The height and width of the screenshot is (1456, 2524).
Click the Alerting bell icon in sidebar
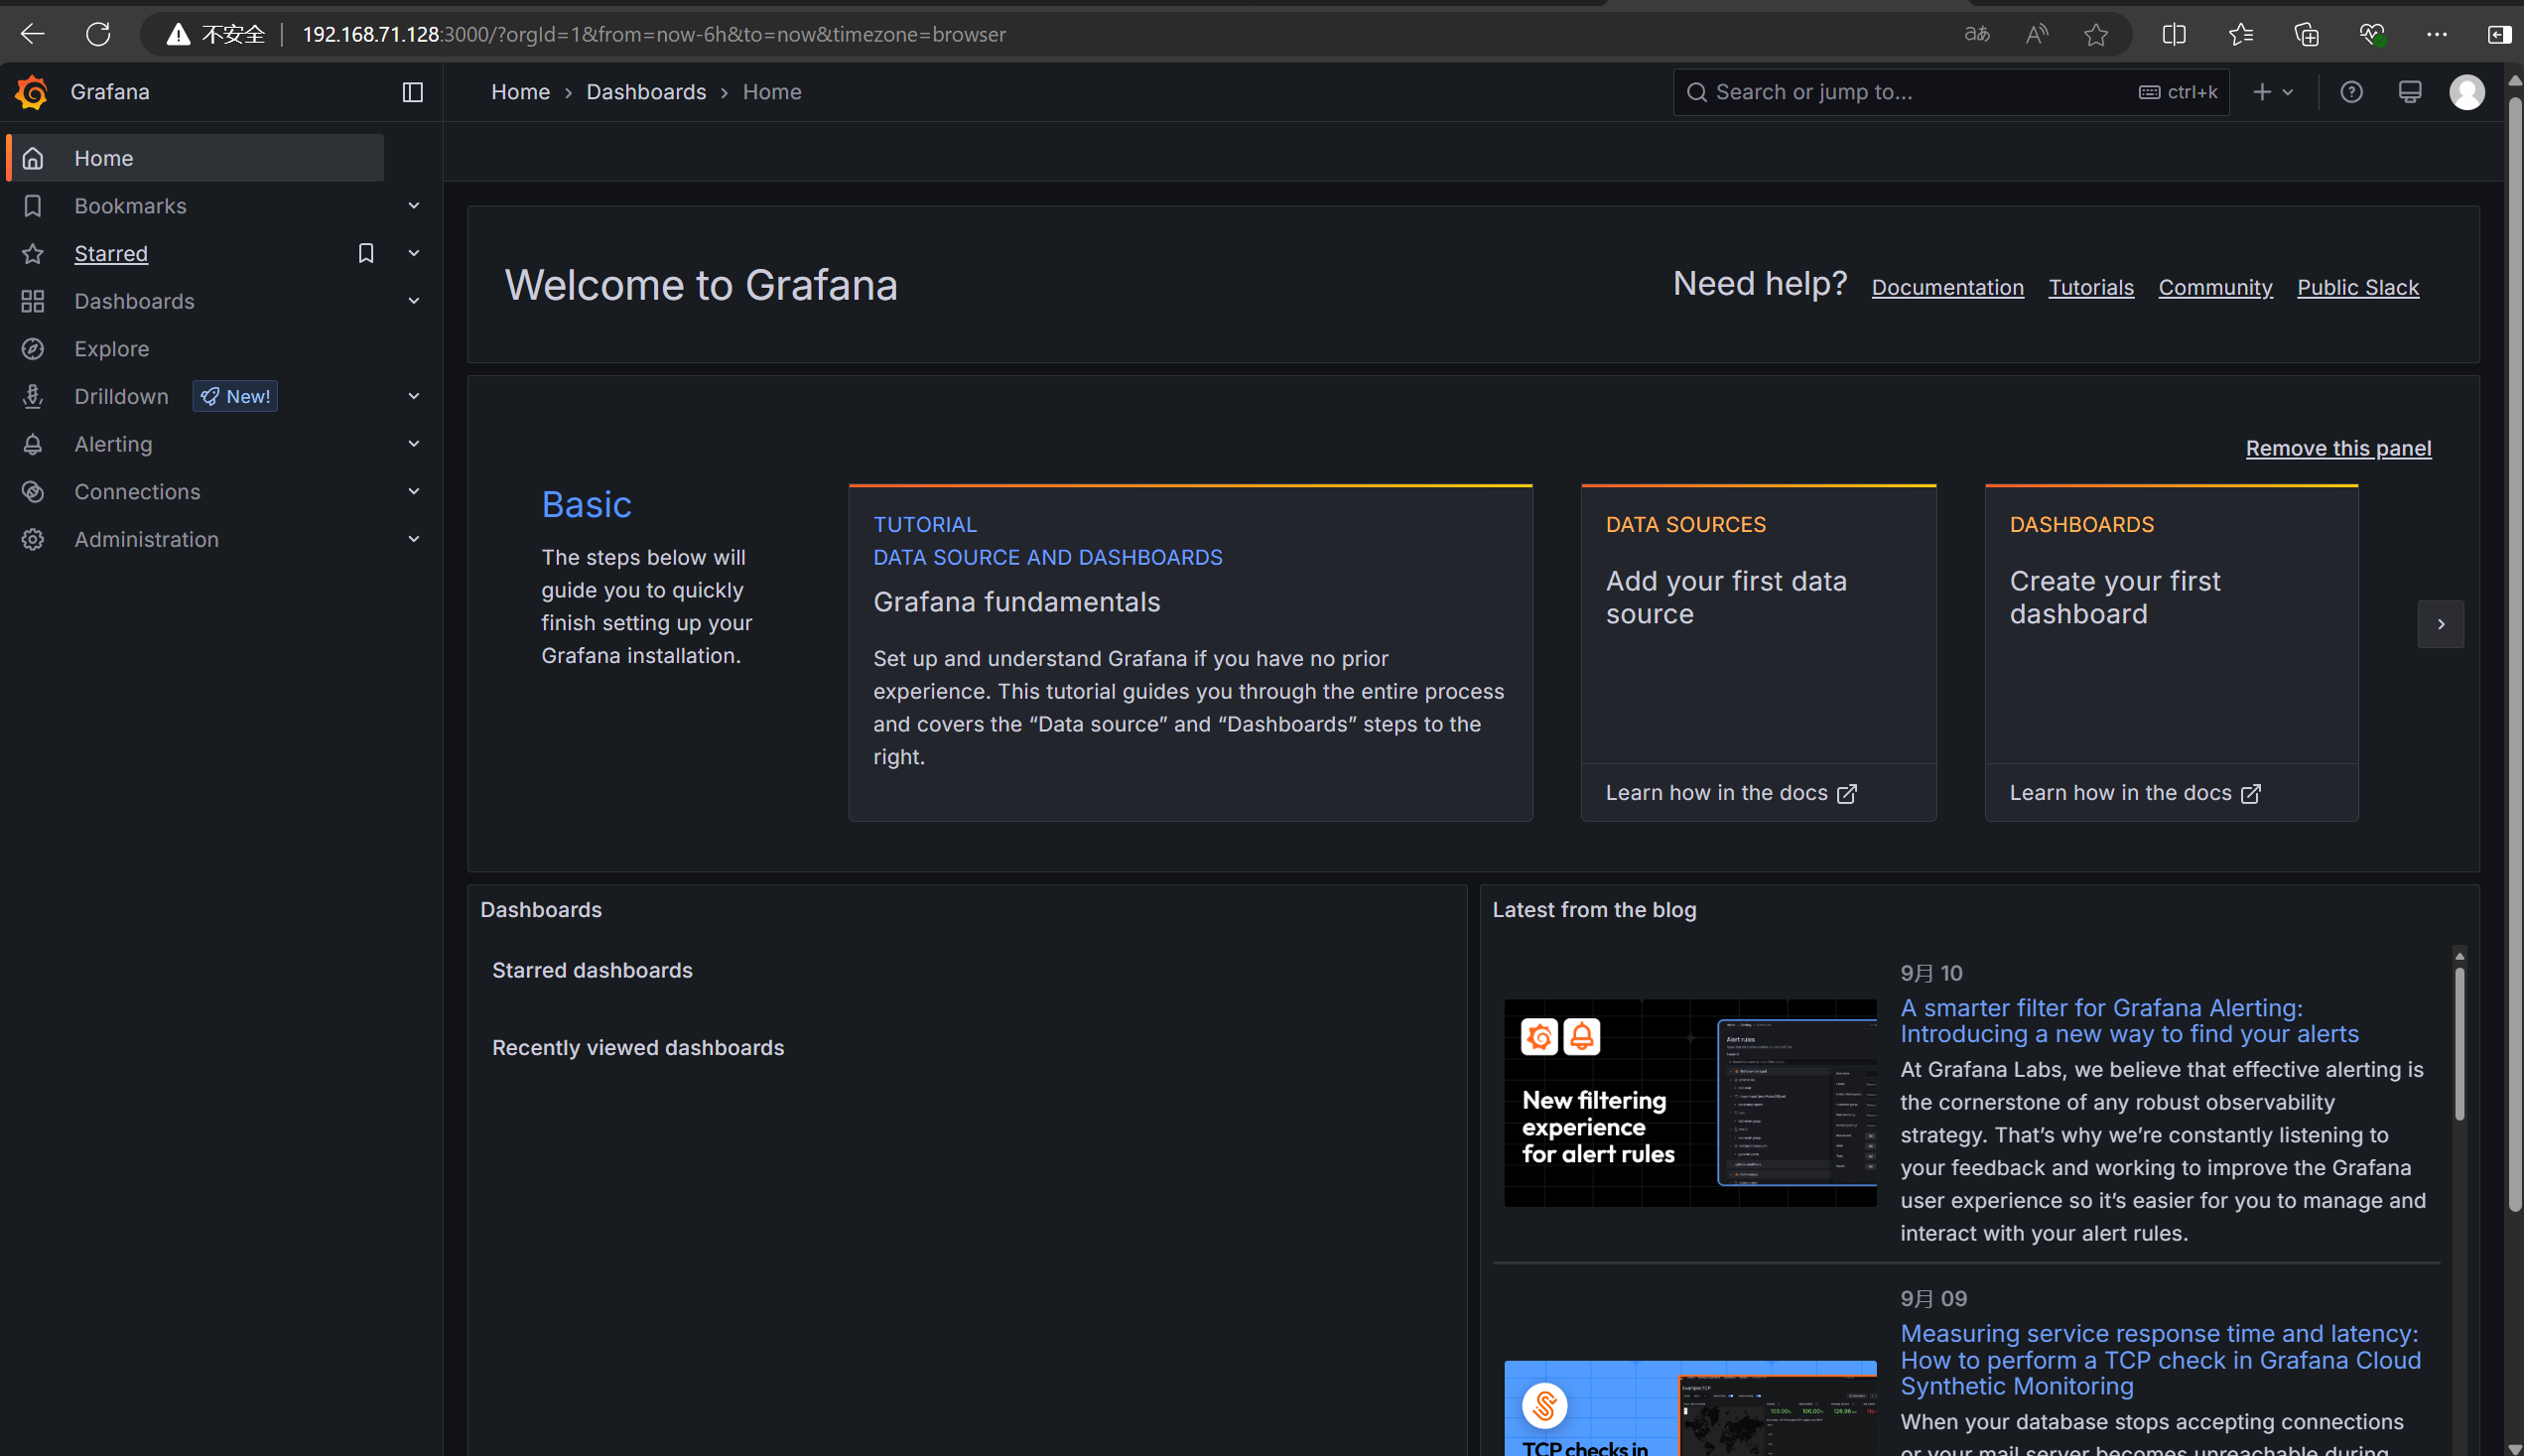[x=33, y=444]
